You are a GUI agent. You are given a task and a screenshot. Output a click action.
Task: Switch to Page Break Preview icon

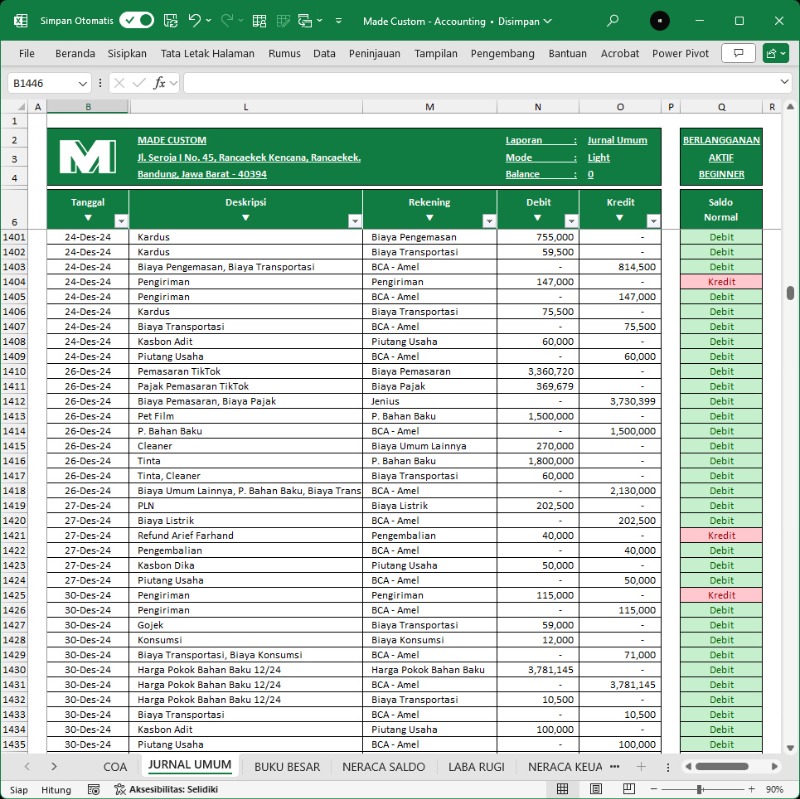click(x=629, y=789)
